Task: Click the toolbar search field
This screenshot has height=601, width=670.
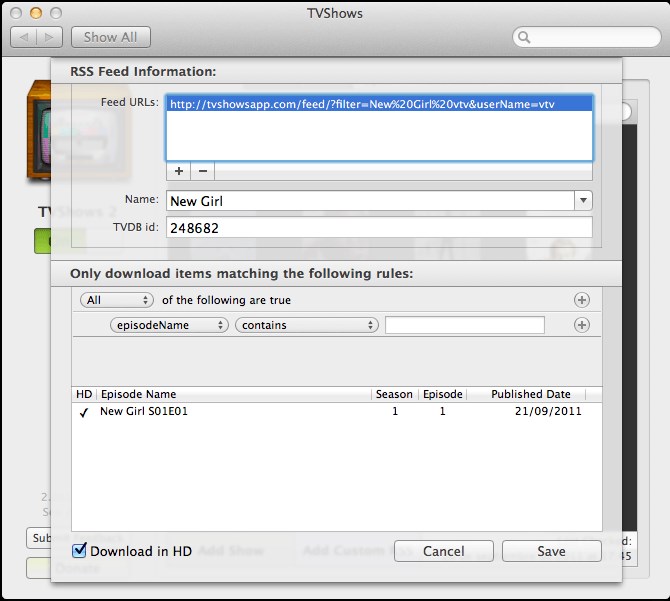Action: tap(587, 37)
